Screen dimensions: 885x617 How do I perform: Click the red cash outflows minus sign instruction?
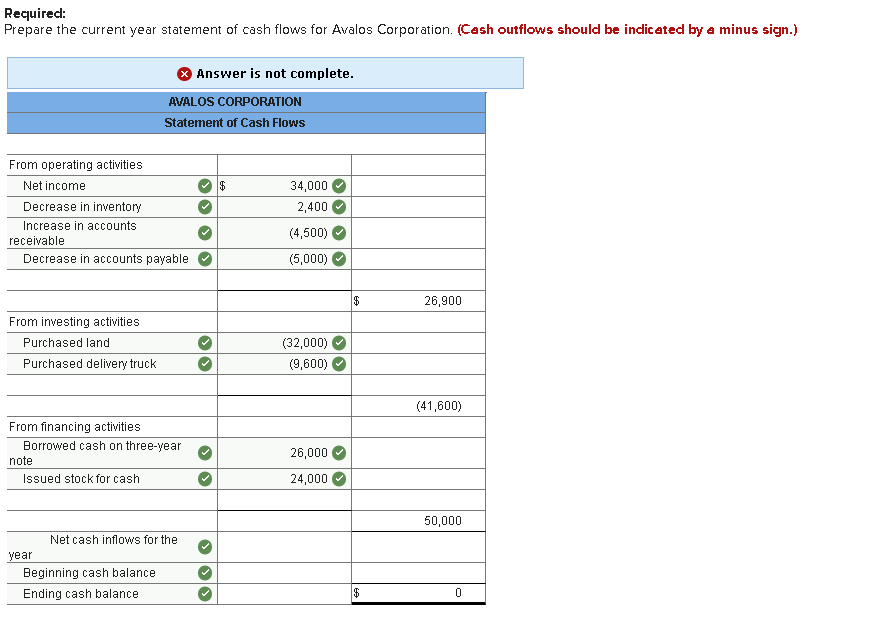click(x=627, y=29)
